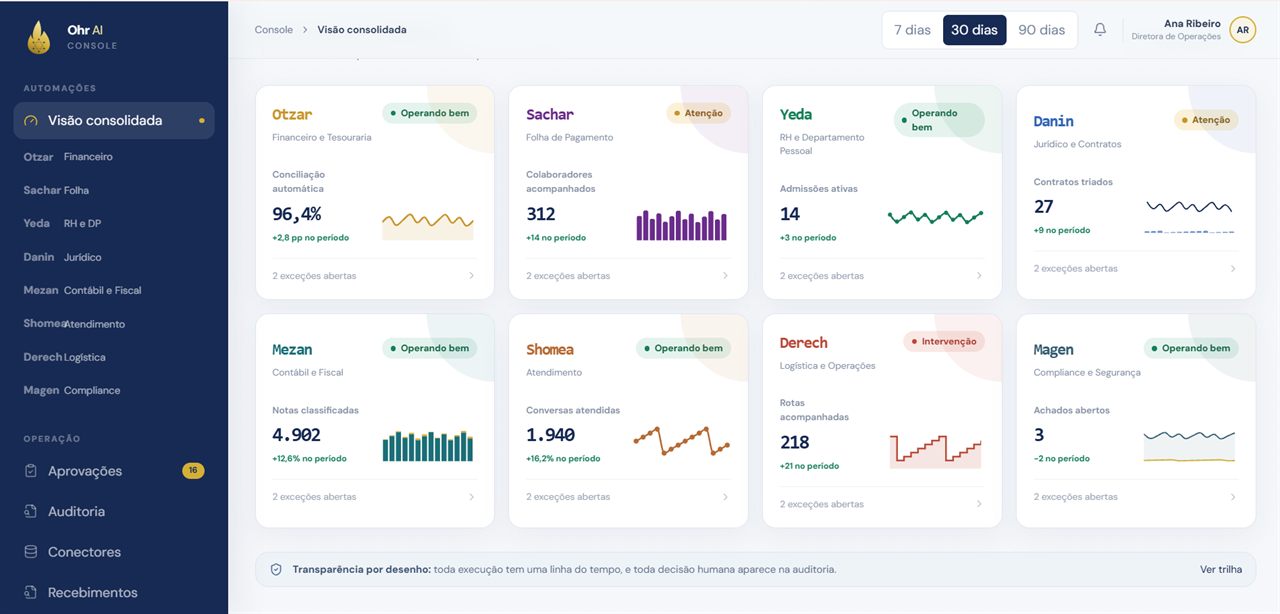The width and height of the screenshot is (1280, 614).
Task: Select the 7 dias period
Action: [x=912, y=30]
